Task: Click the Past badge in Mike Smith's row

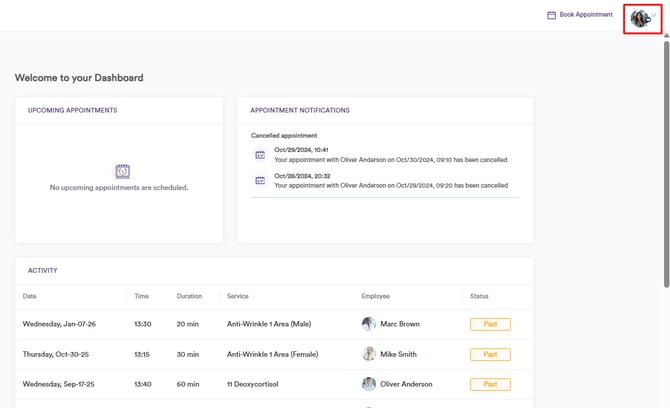Action: point(490,354)
